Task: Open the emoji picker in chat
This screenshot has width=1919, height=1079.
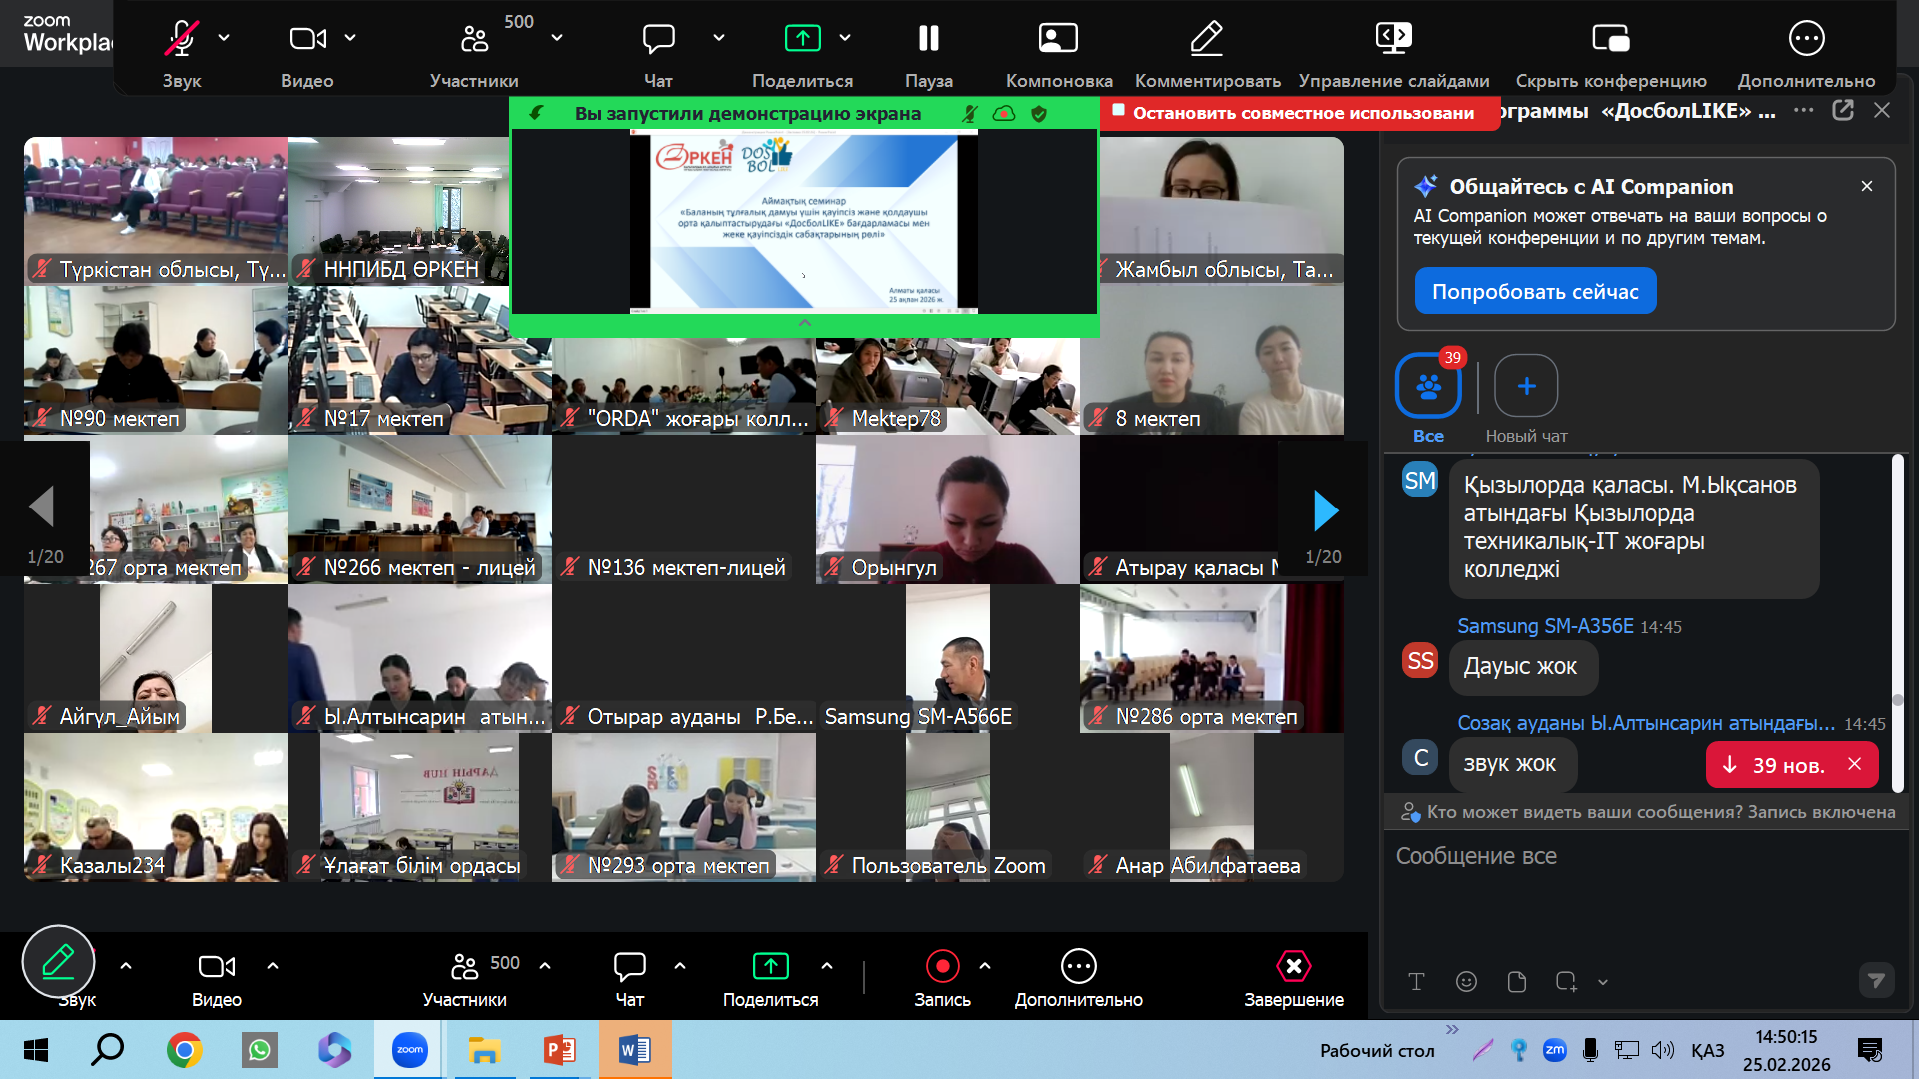Action: pyautogui.click(x=1466, y=981)
